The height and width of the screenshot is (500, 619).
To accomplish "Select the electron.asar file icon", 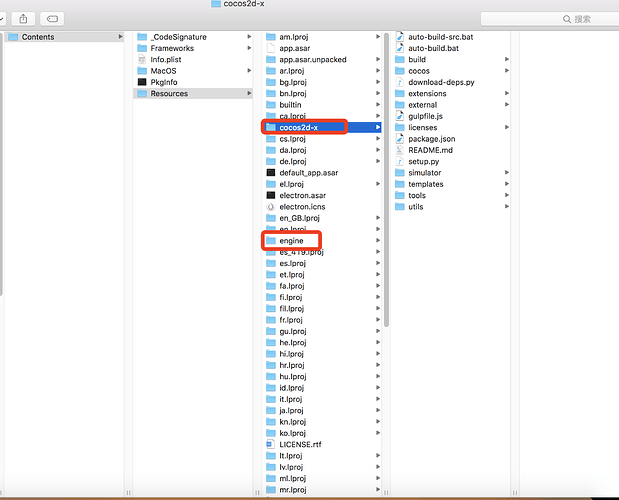I will [271, 195].
